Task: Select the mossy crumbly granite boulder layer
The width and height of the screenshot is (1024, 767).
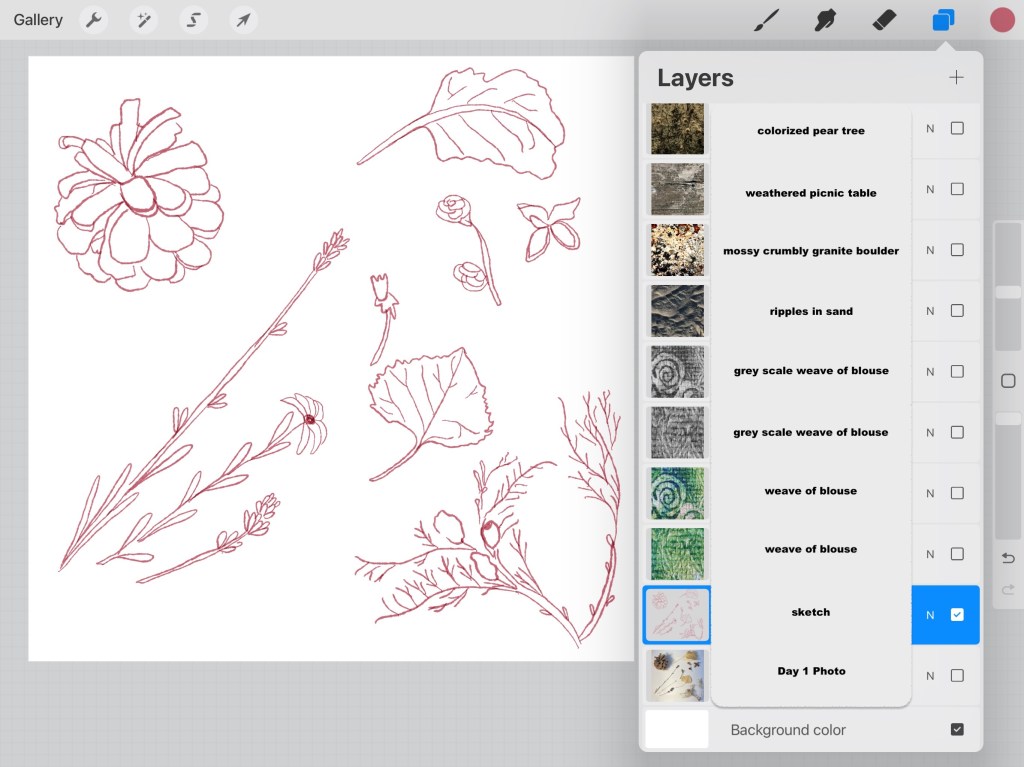Action: [810, 251]
